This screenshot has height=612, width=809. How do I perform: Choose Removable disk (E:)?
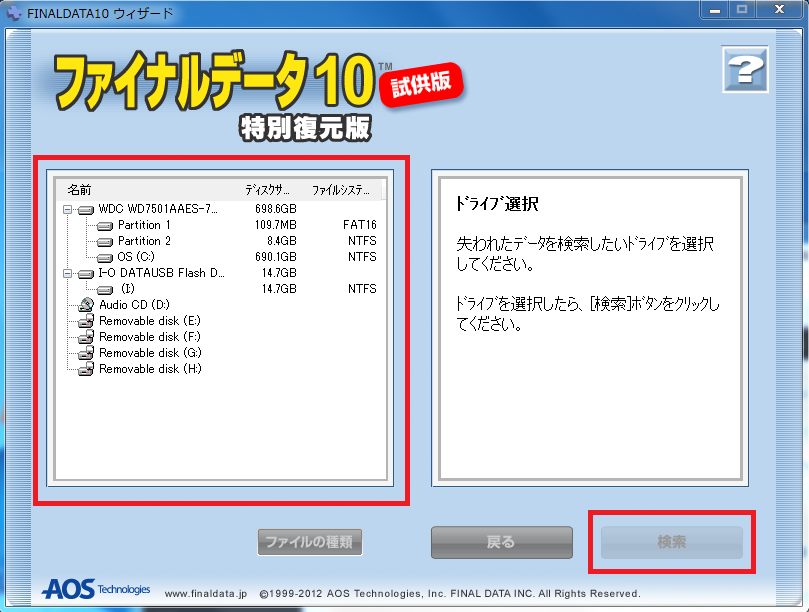(150, 321)
